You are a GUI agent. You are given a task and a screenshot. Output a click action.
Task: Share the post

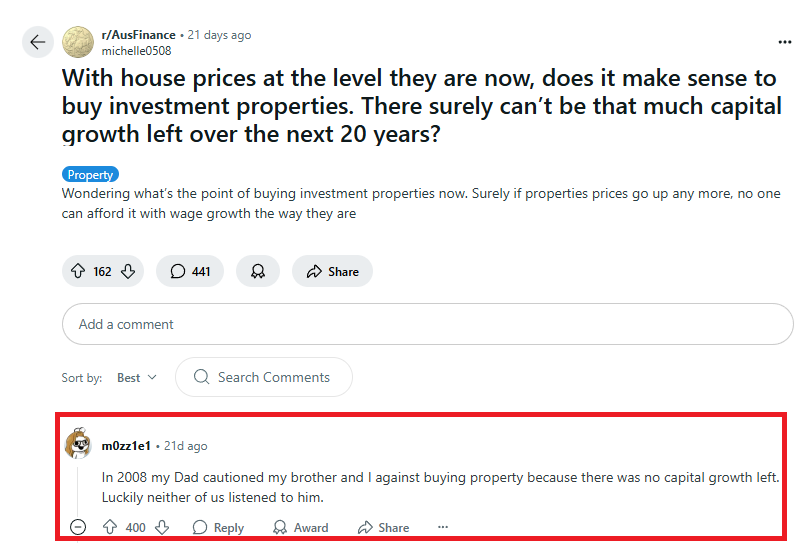[x=332, y=271]
